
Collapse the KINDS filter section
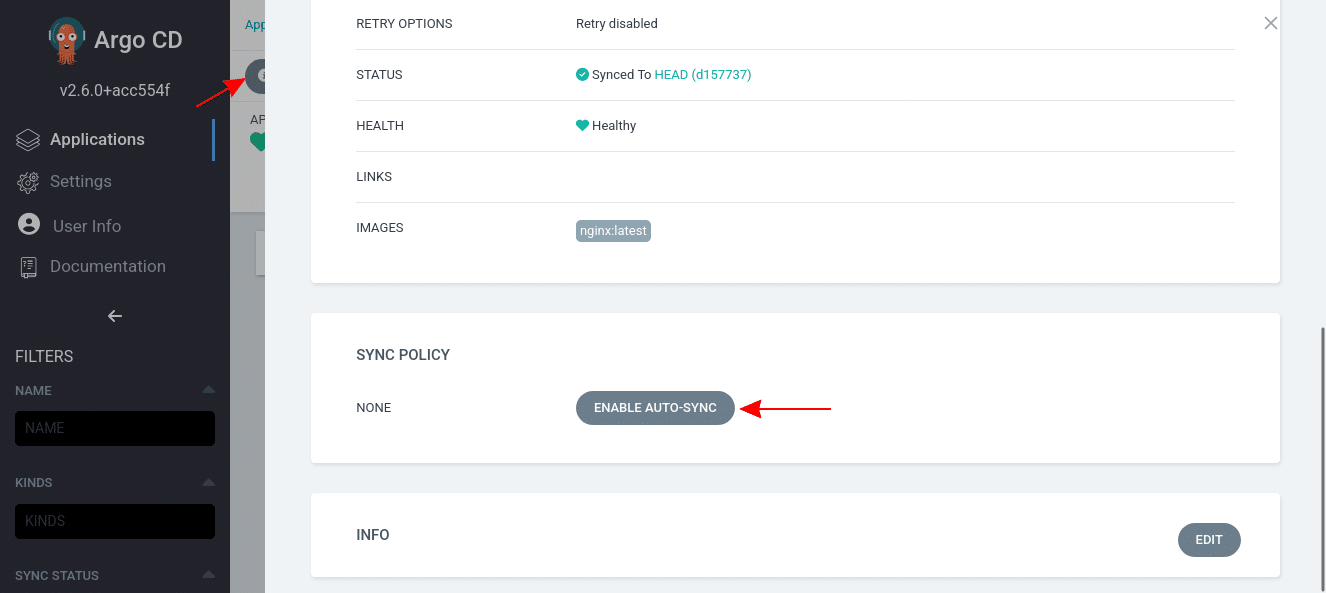[208, 482]
